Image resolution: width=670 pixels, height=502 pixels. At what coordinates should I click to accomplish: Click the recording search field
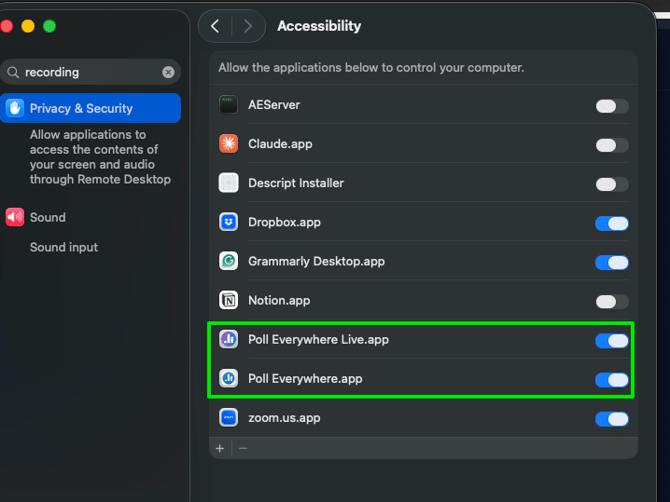pyautogui.click(x=91, y=72)
